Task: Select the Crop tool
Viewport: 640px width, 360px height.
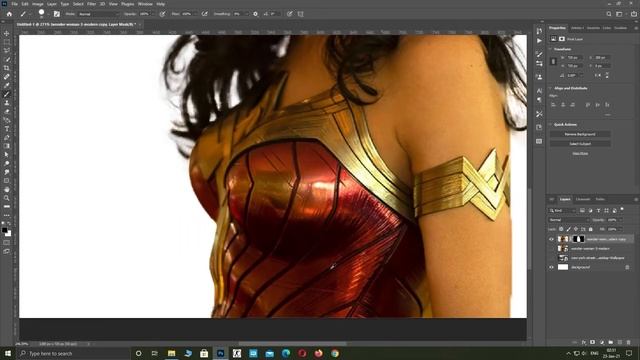Action: pos(7,68)
